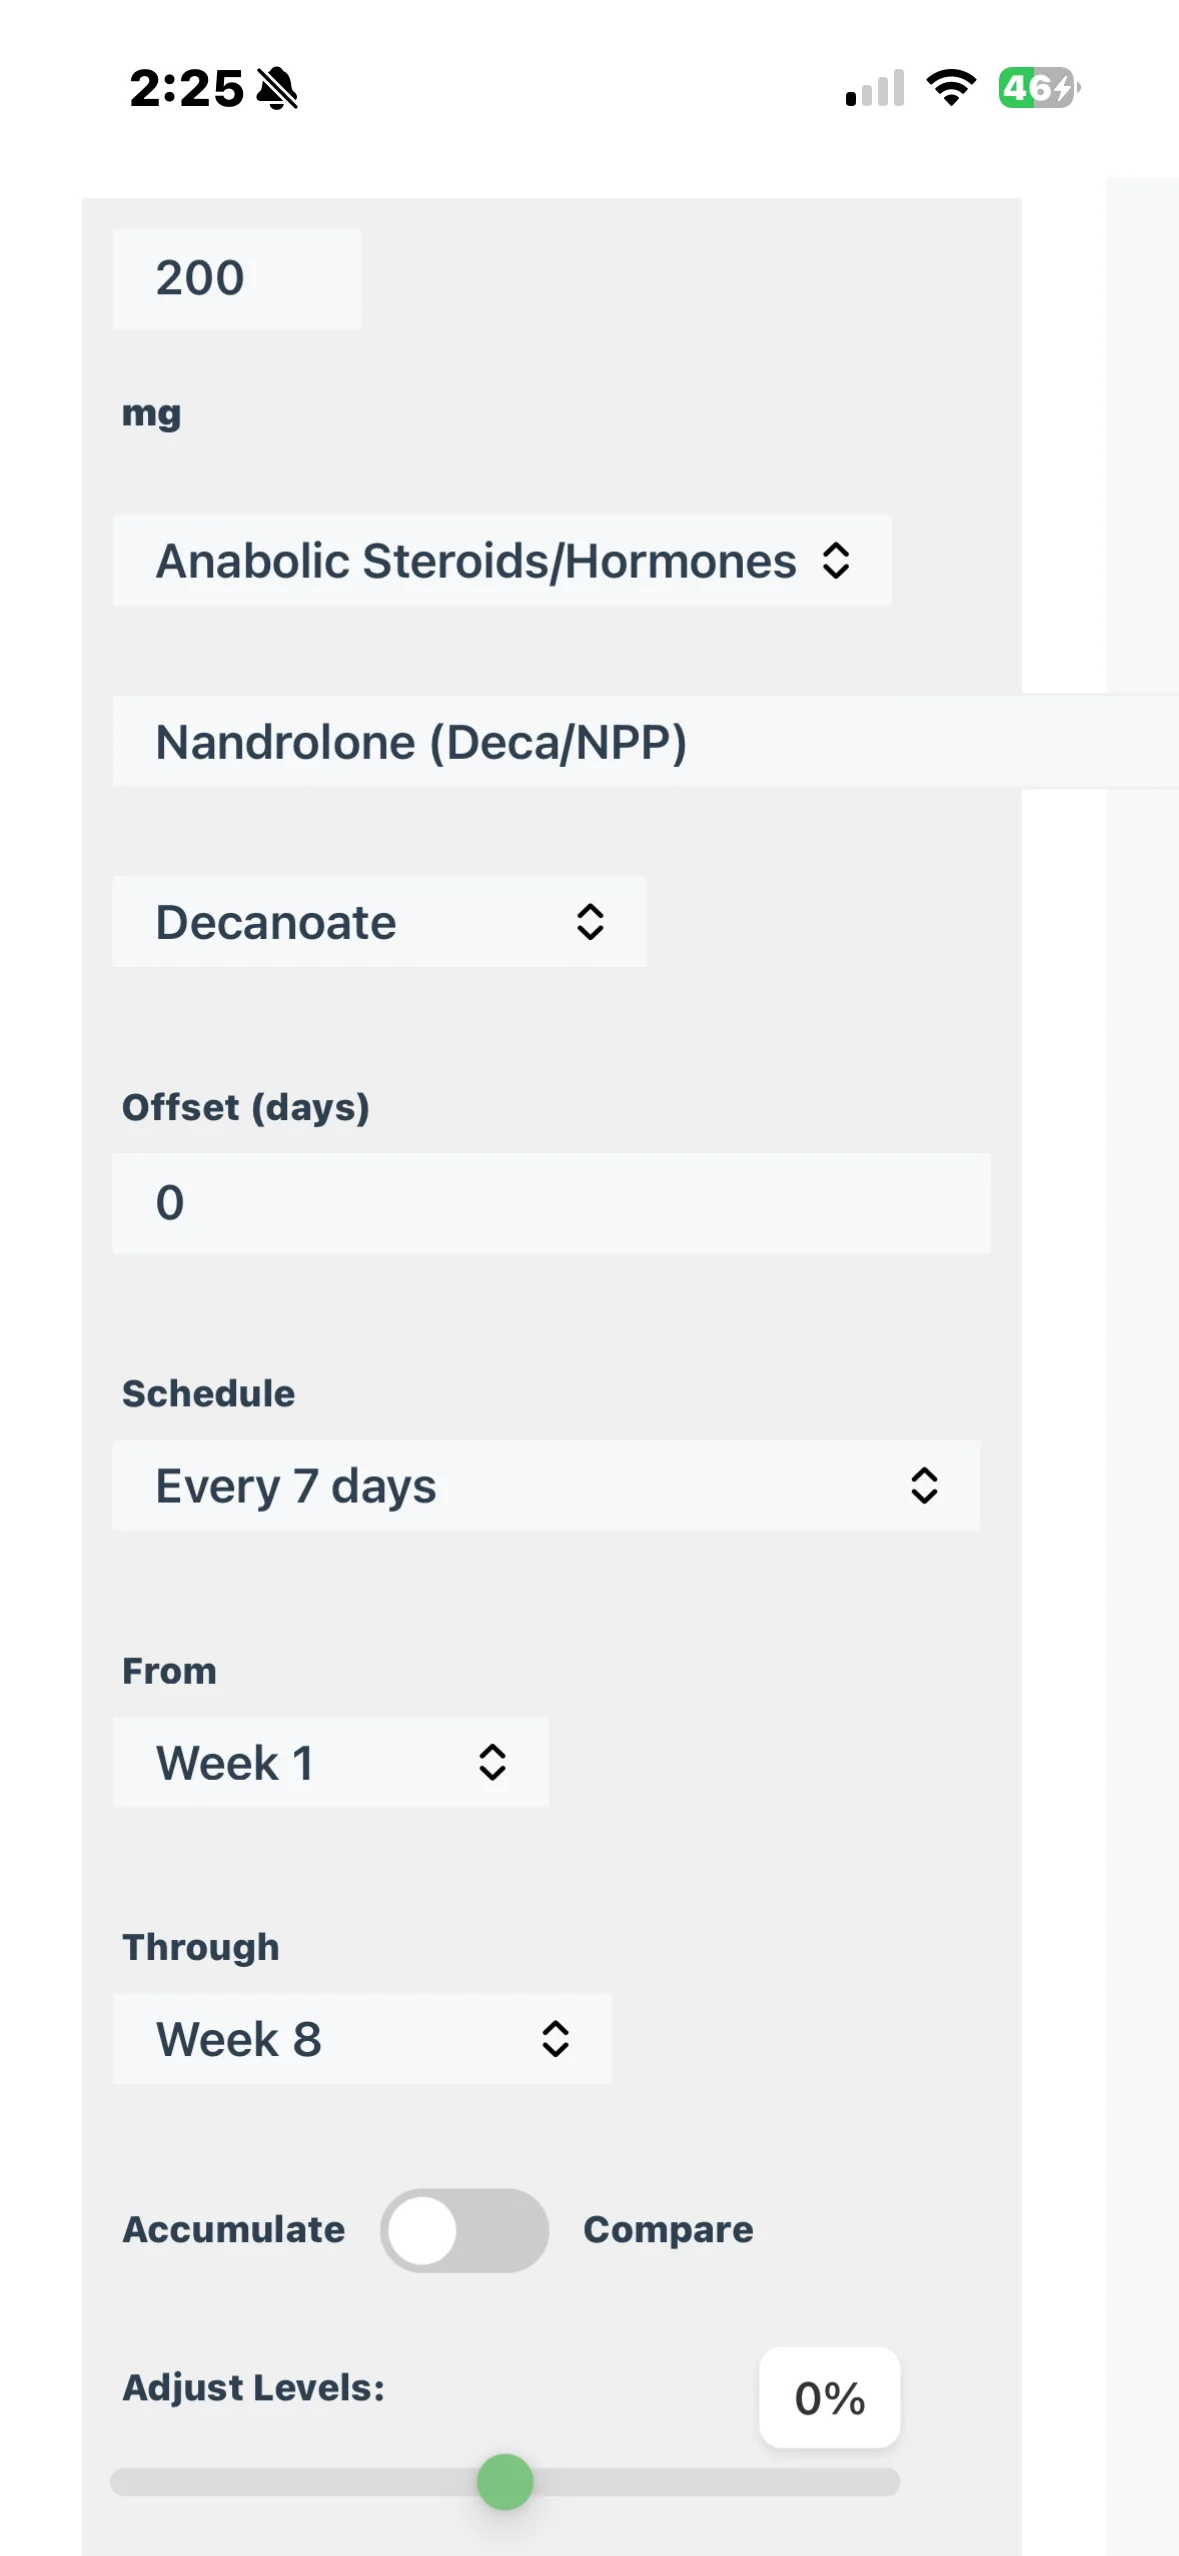Image resolution: width=1179 pixels, height=2556 pixels.
Task: Click chevron arrows on Decanoate selector
Action: [590, 922]
